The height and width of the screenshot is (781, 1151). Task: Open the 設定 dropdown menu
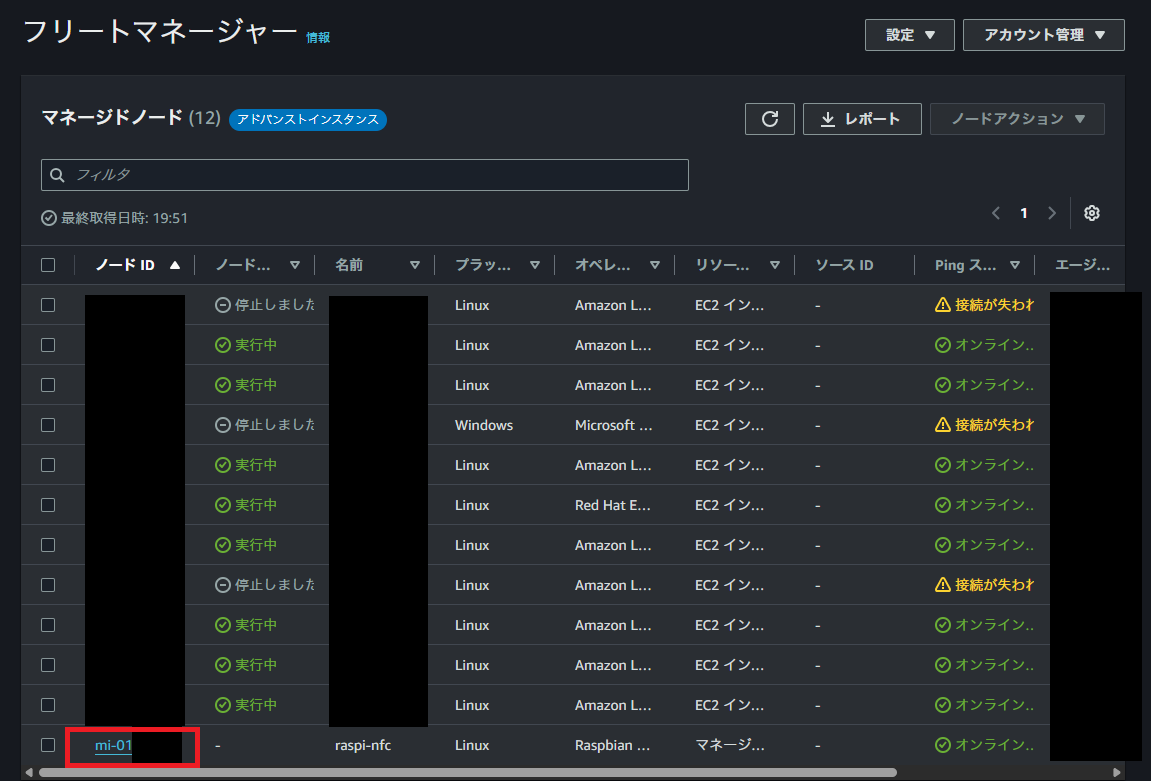click(908, 34)
